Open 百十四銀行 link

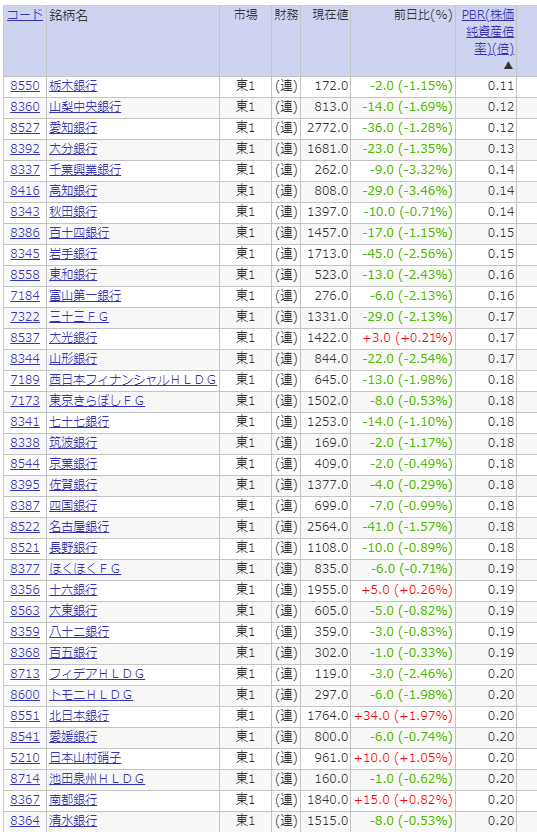pos(79,233)
